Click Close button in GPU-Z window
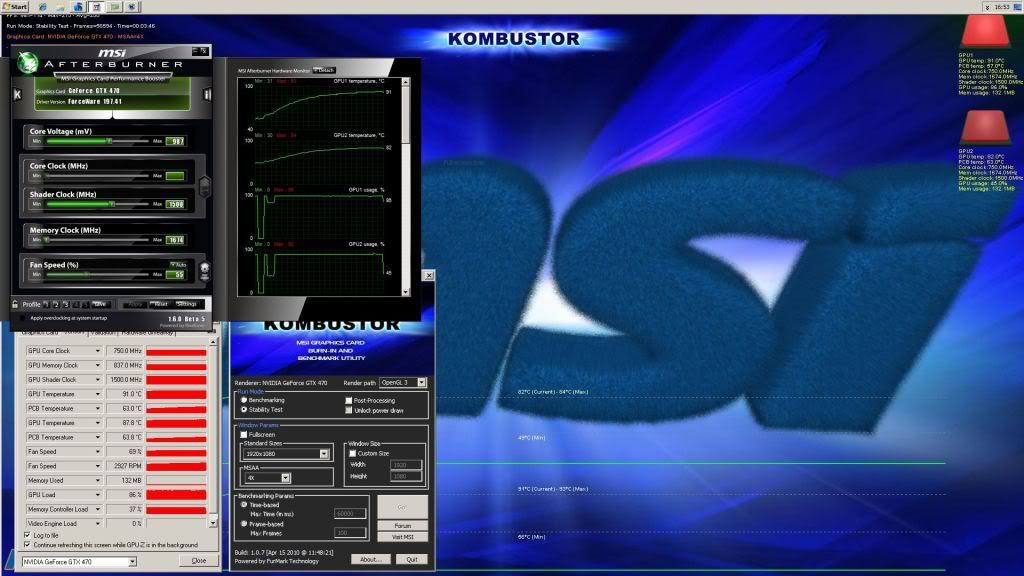 click(199, 560)
